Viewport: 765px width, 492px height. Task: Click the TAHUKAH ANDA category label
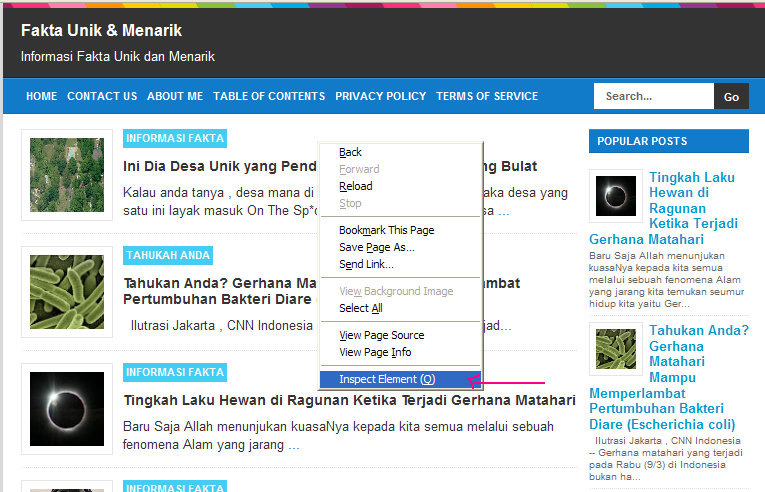tap(168, 255)
